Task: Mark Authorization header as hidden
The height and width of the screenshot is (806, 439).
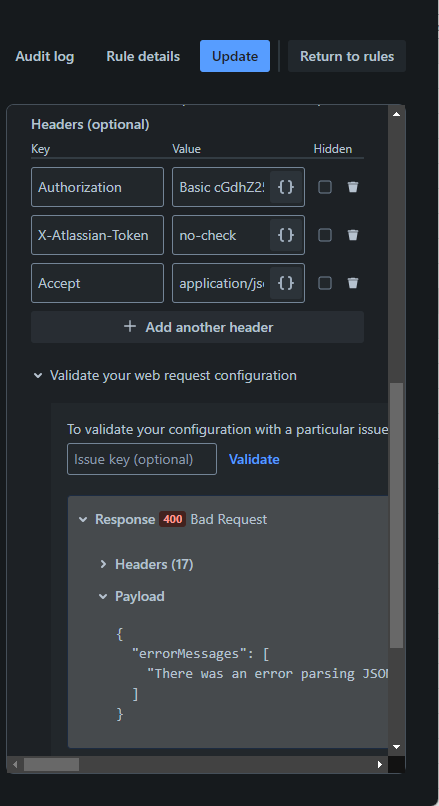Action: click(x=325, y=187)
